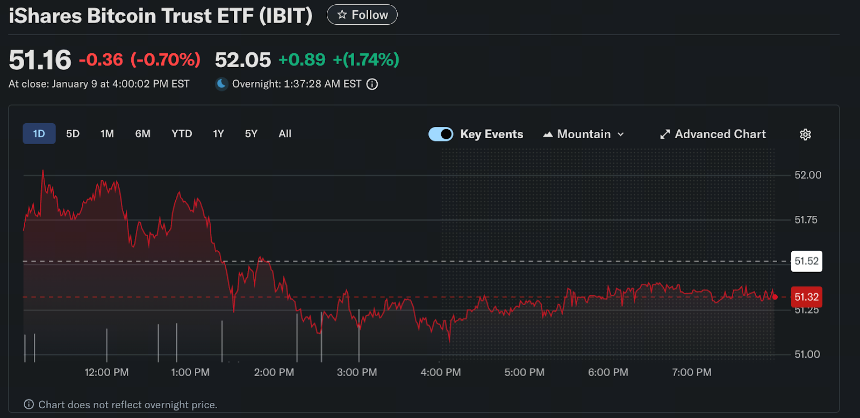Click the 51.52 previous close label
The width and height of the screenshot is (860, 418).
(806, 261)
